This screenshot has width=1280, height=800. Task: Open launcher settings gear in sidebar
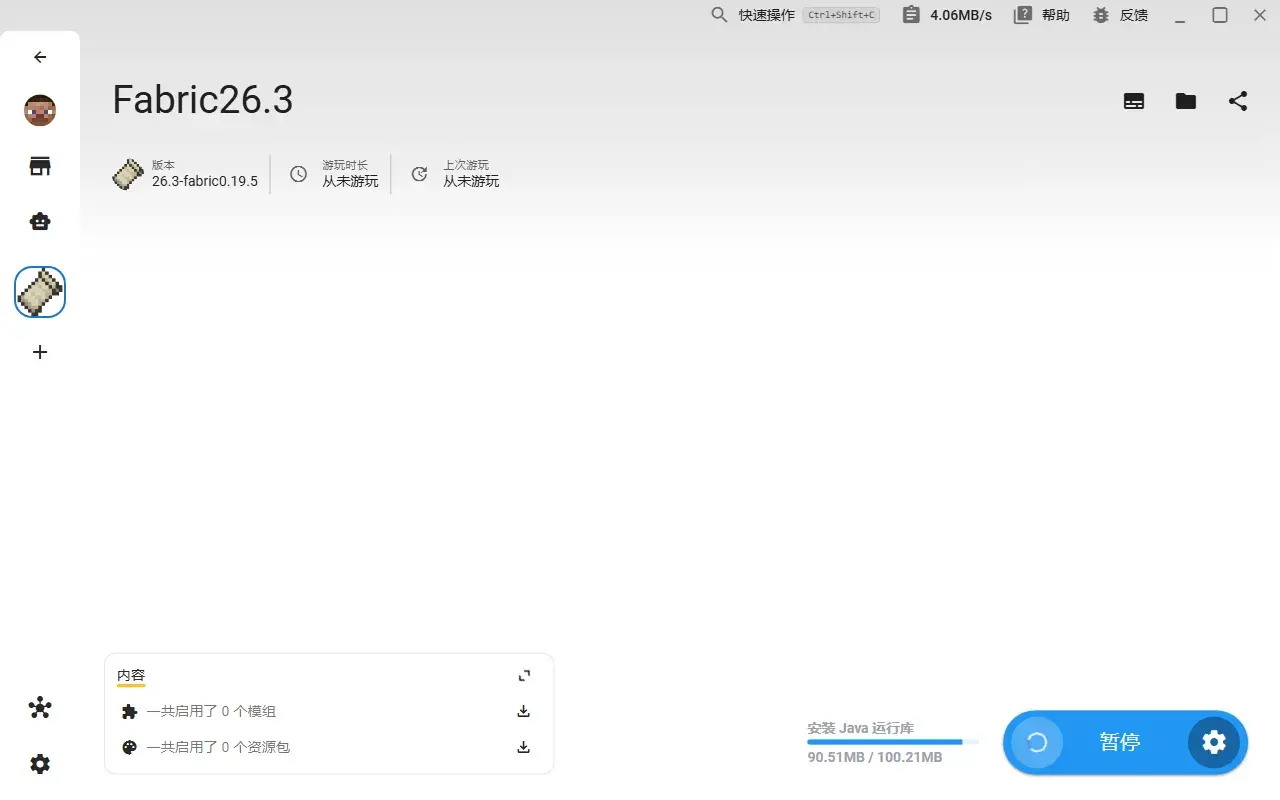(40, 764)
